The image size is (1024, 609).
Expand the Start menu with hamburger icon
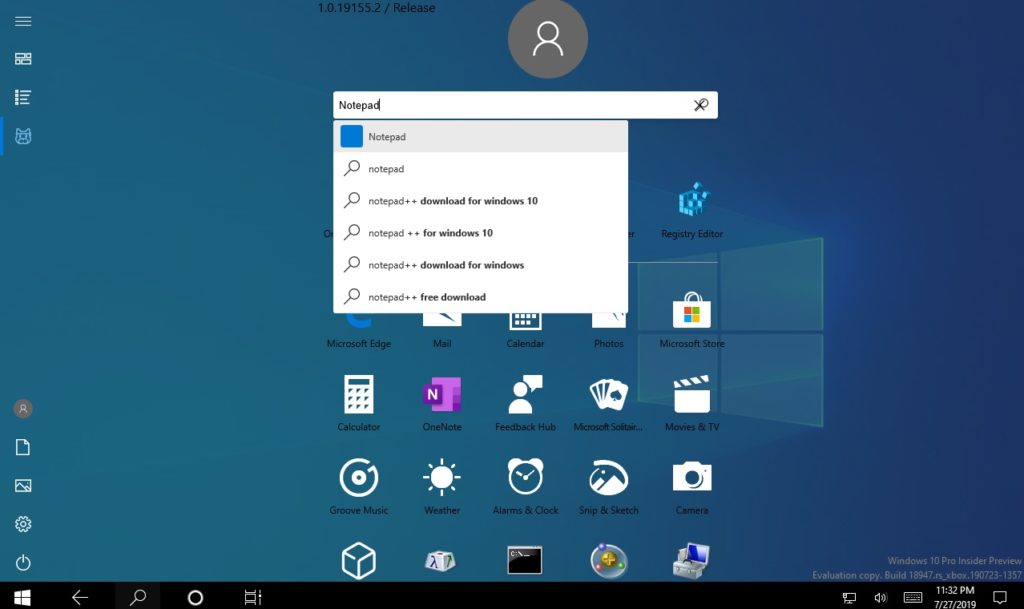pyautogui.click(x=22, y=21)
